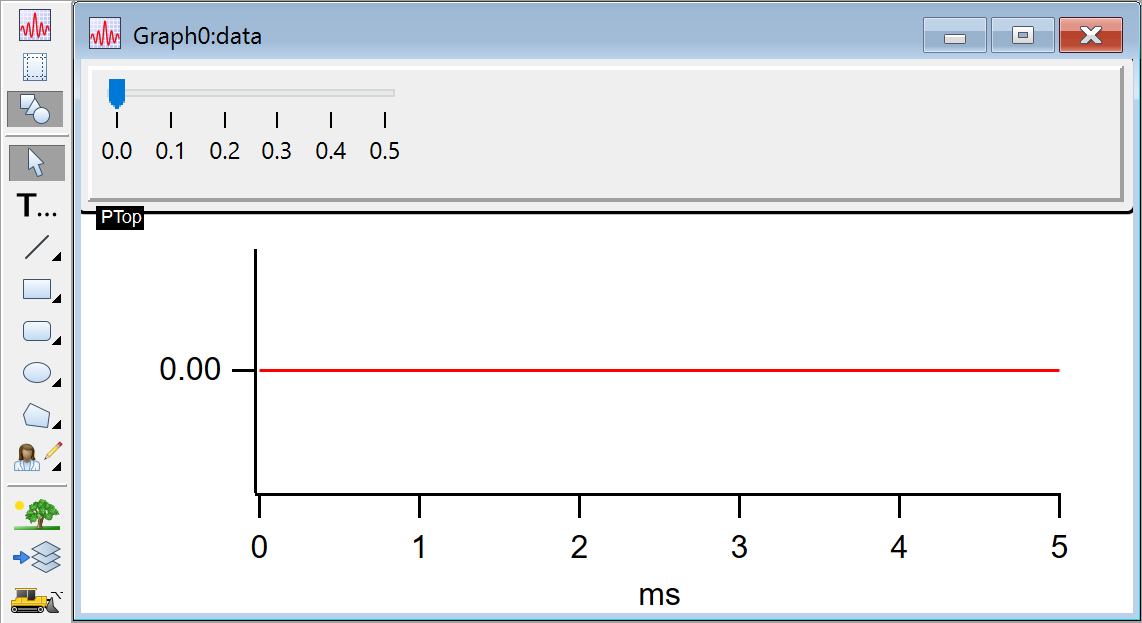Image resolution: width=1142 pixels, height=623 pixels.
Task: Select the marquee selection tool
Action: [35, 67]
